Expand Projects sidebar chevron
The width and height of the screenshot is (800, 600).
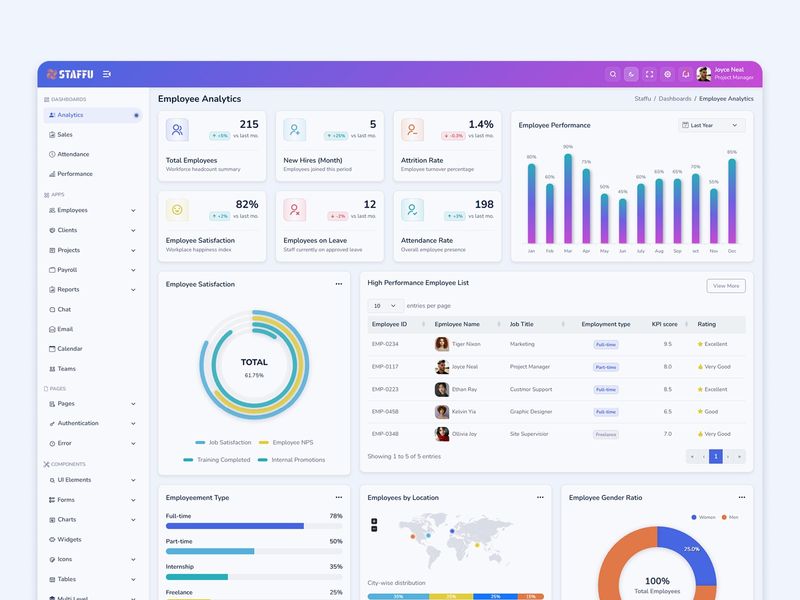pyautogui.click(x=133, y=250)
